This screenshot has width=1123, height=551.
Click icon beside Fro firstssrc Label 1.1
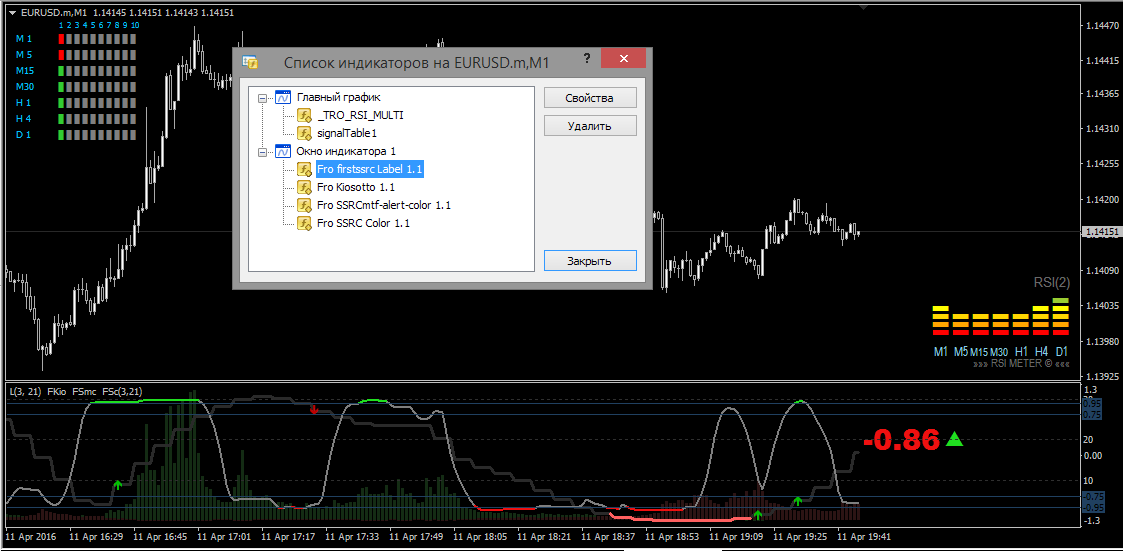point(304,169)
